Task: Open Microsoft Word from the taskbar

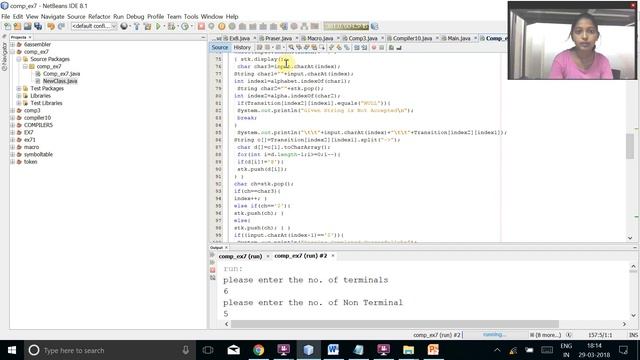Action: pos(333,350)
